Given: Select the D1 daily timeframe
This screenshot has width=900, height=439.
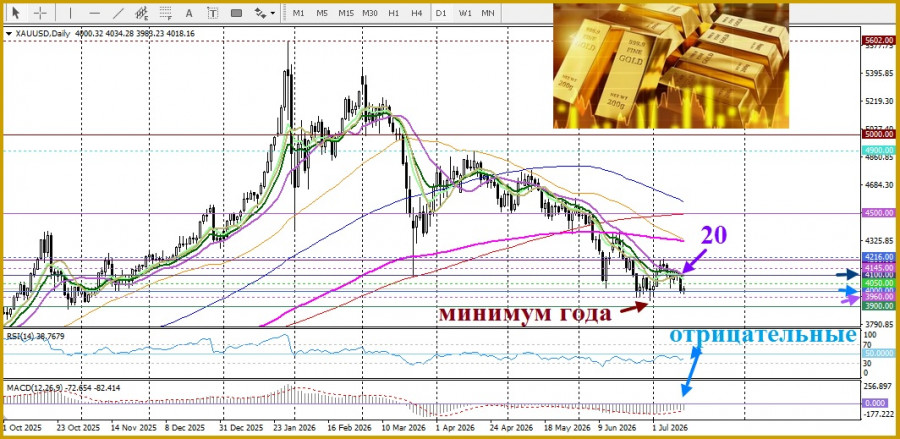Looking at the screenshot, I should 441,13.
